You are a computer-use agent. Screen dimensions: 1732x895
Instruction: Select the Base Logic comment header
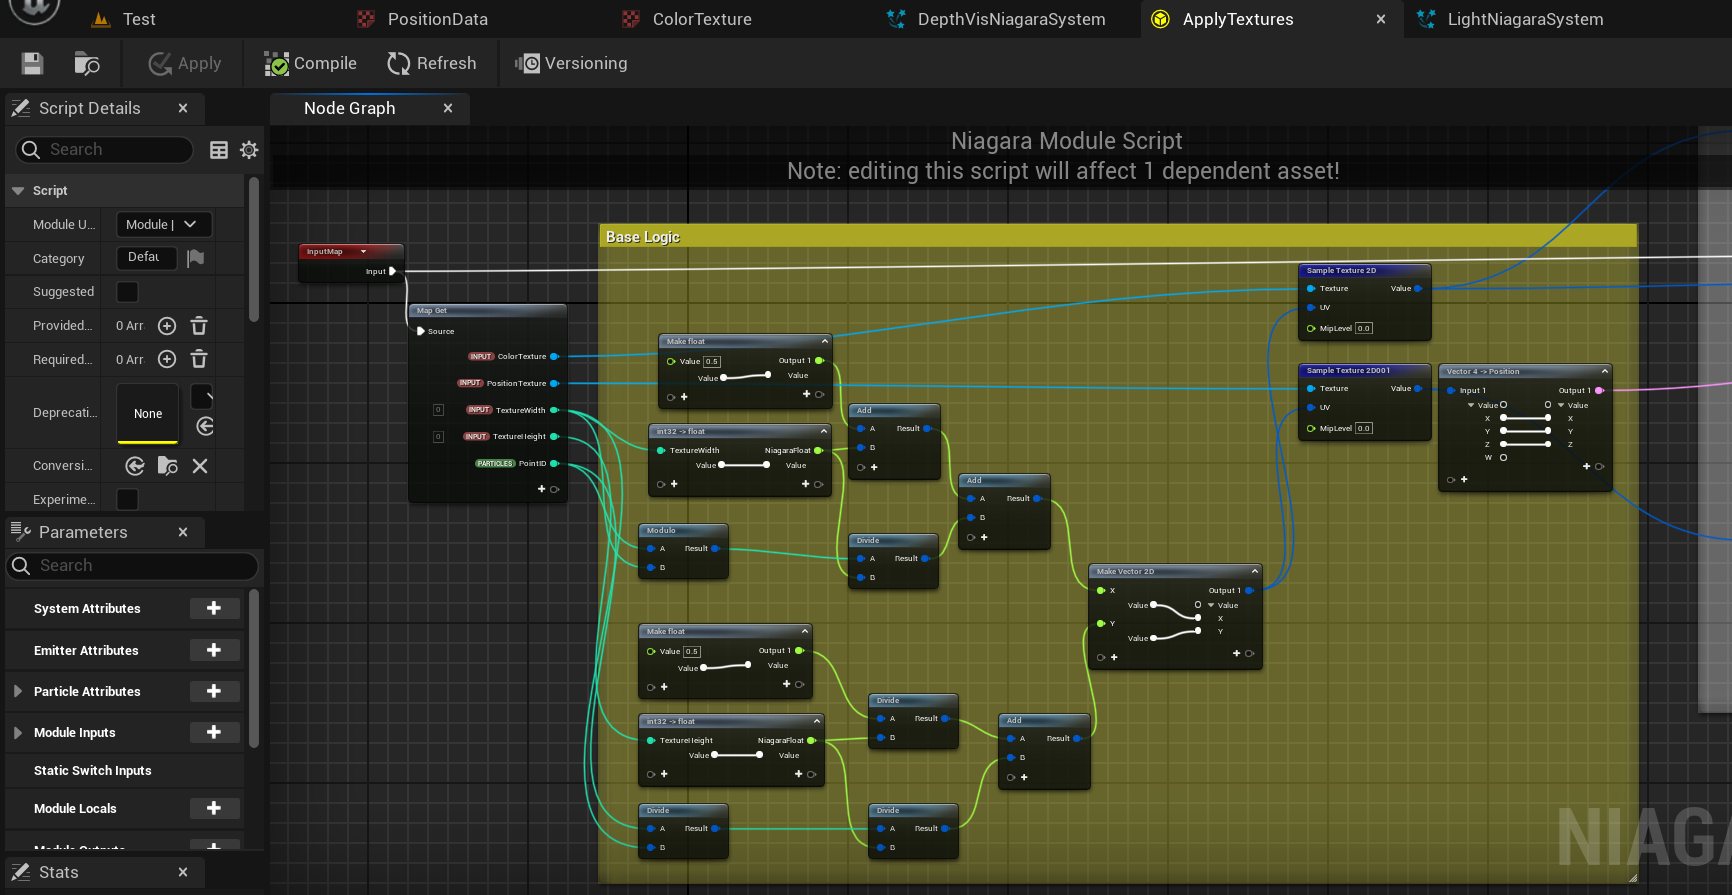tap(1118, 237)
